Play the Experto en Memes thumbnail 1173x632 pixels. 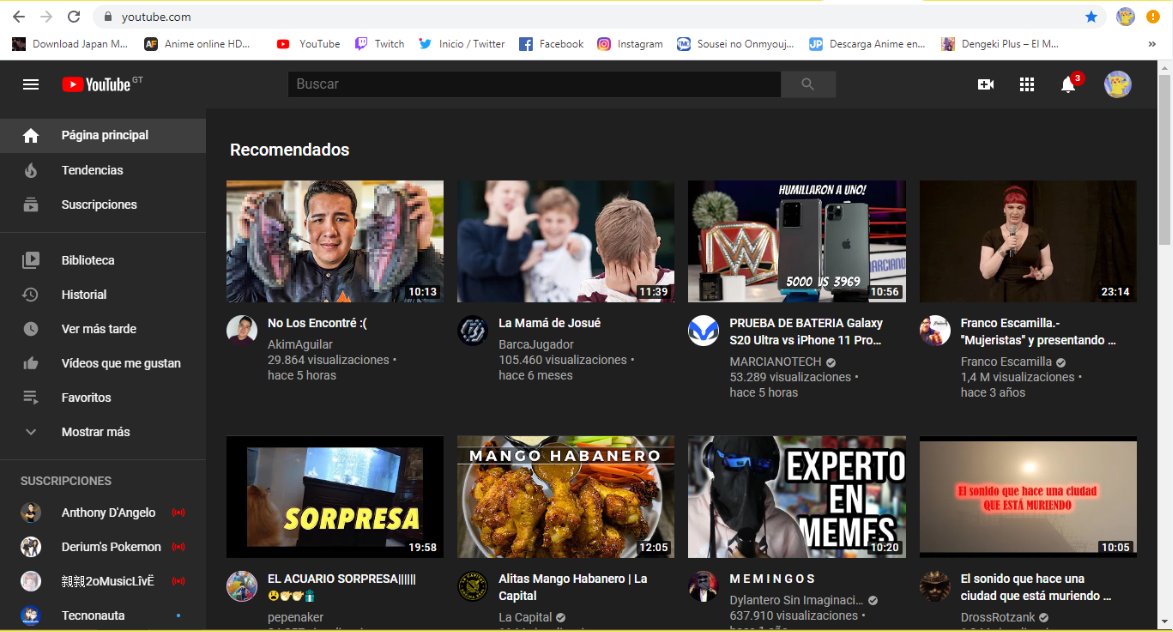coord(797,497)
